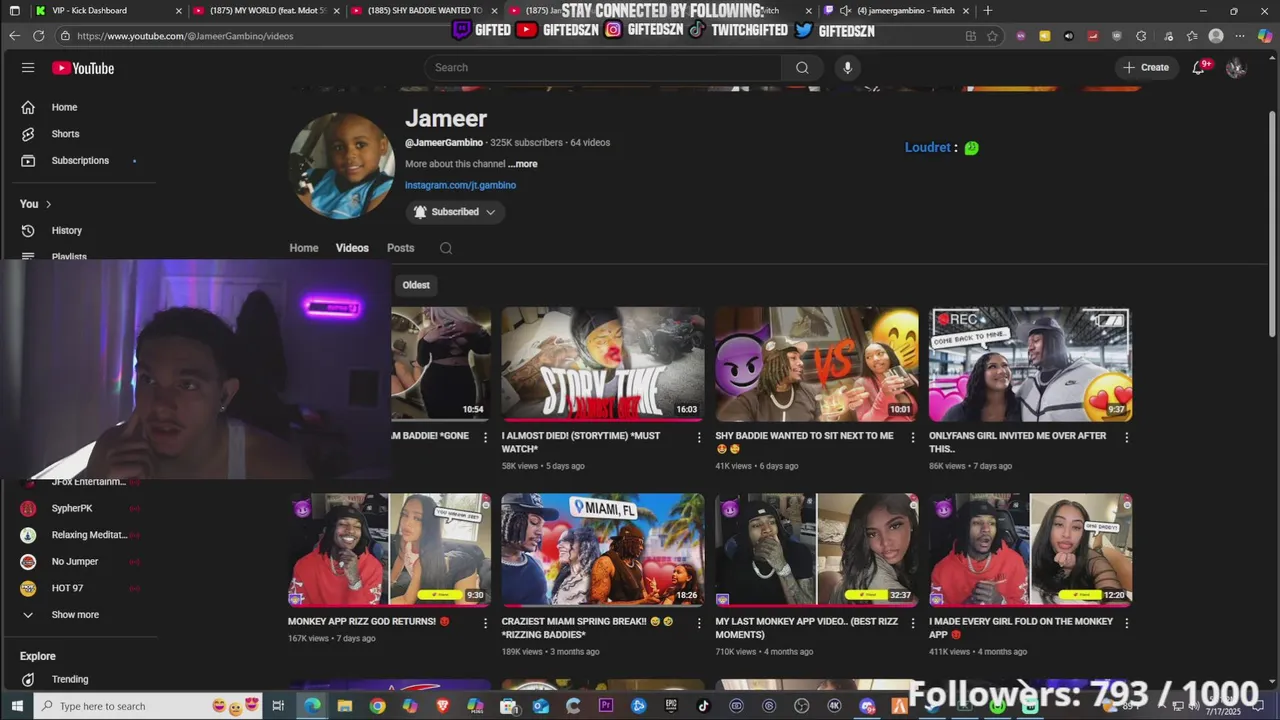Open options for I ALMOST DIED video
This screenshot has height=720, width=1280.
click(x=699, y=437)
